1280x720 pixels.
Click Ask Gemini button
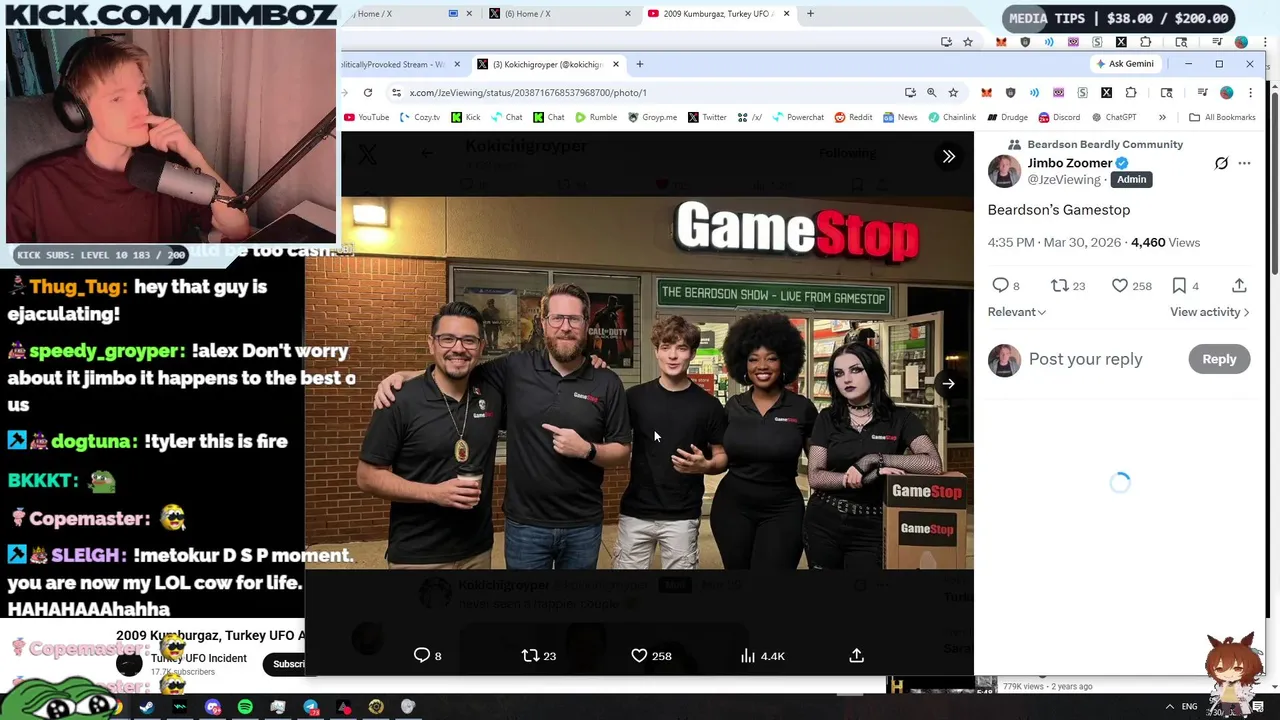tap(1125, 64)
